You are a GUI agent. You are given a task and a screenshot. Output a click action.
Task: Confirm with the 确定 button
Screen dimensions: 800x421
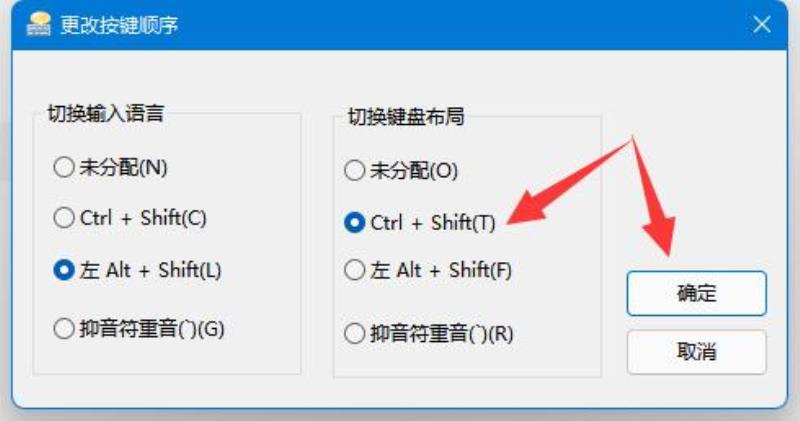[696, 293]
